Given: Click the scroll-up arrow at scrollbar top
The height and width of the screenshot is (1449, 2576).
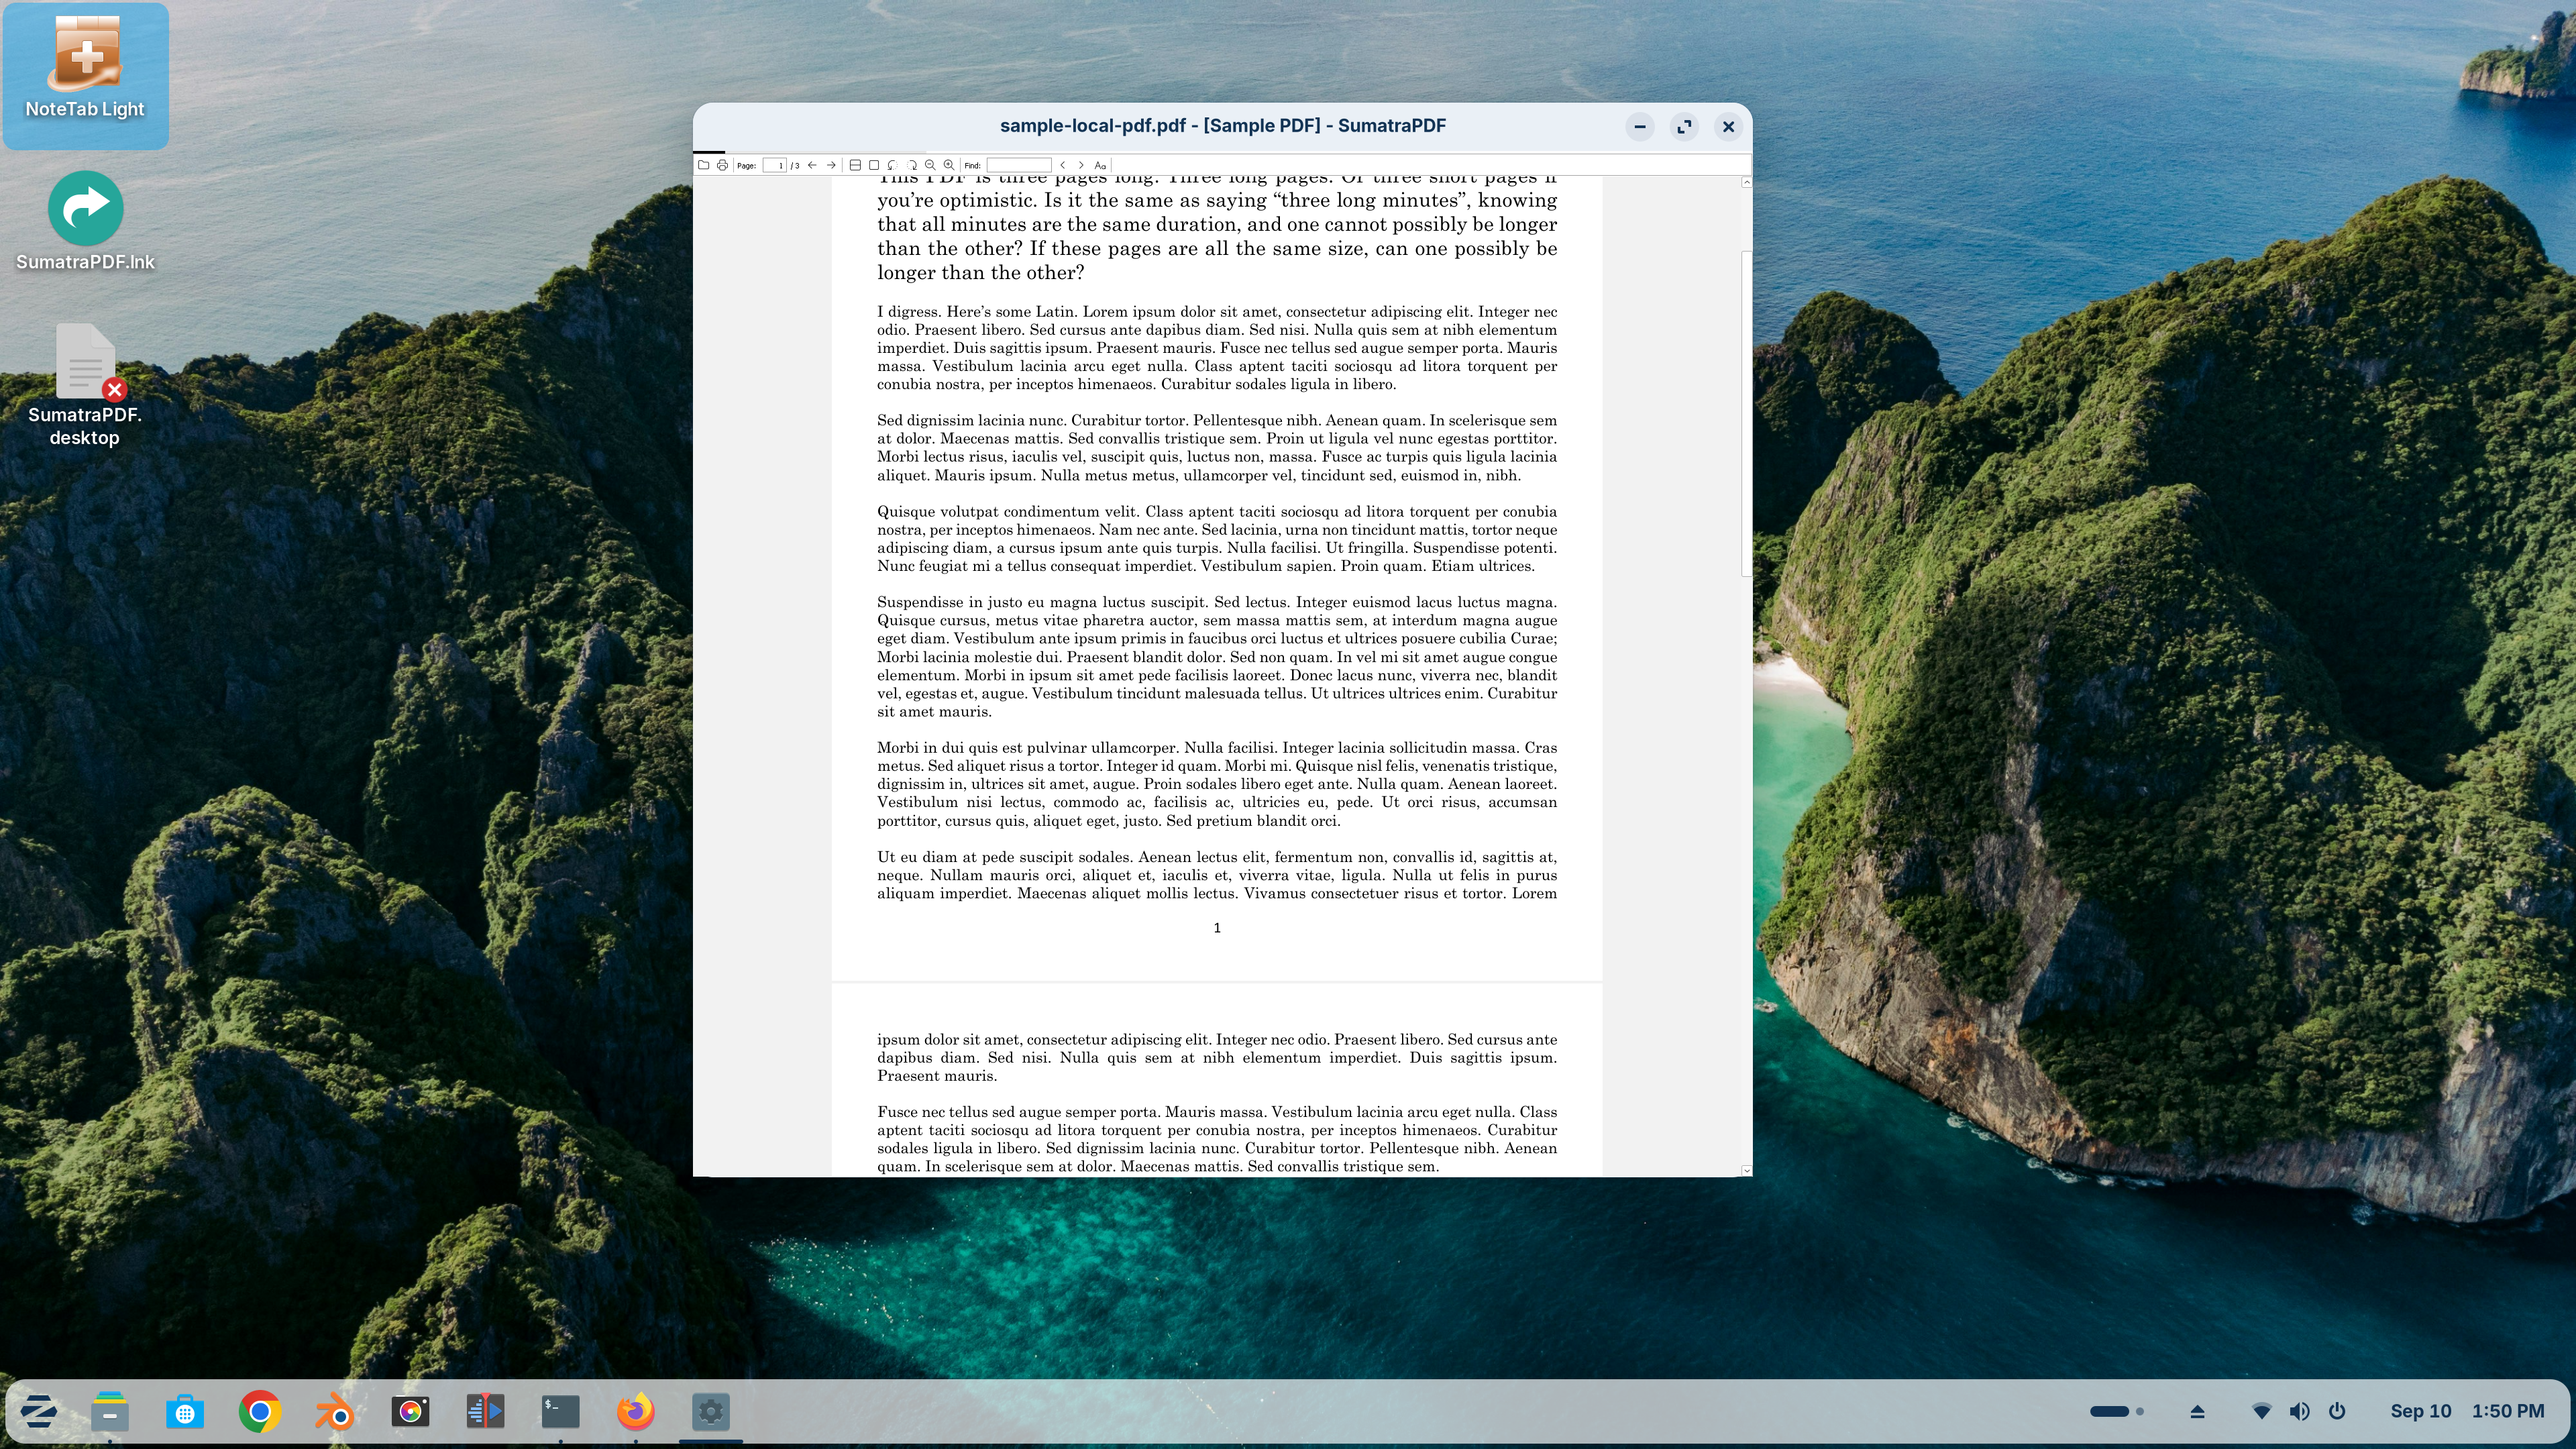Looking at the screenshot, I should 1746,182.
